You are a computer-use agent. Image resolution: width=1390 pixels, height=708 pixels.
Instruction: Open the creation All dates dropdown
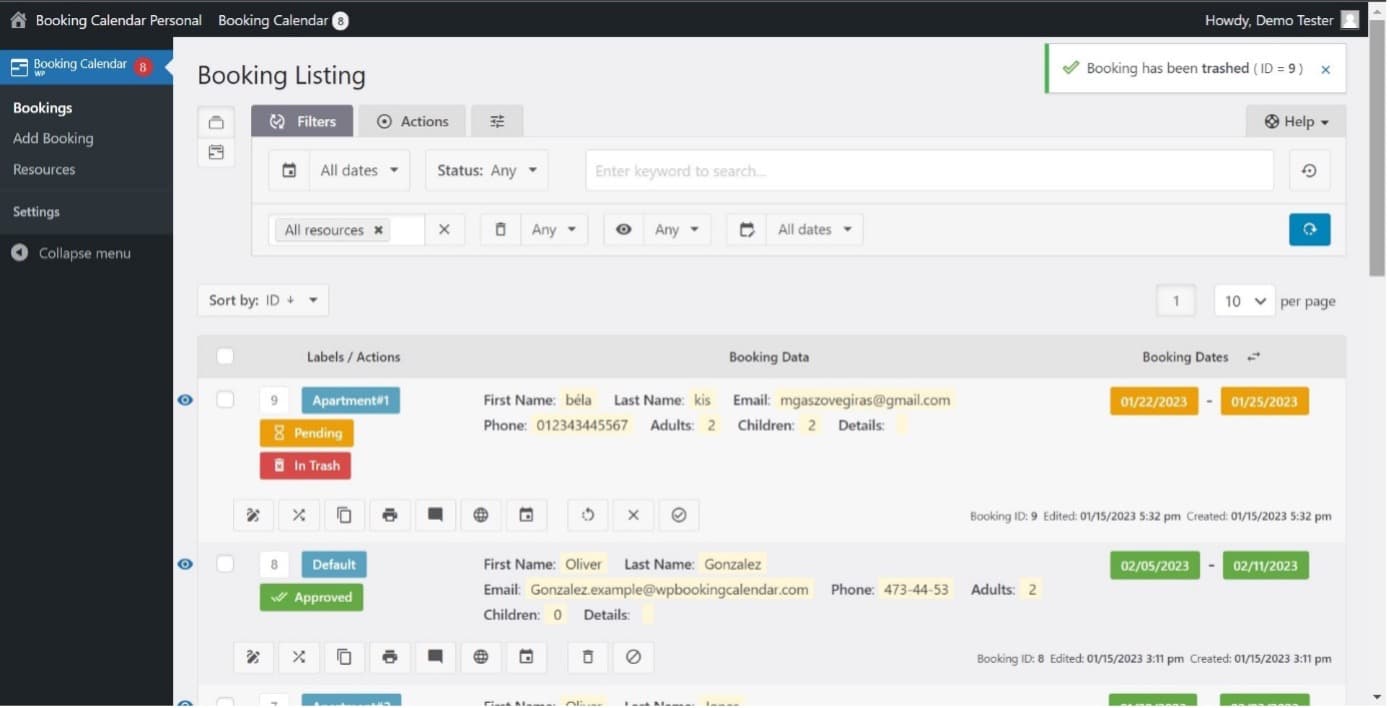pyautogui.click(x=814, y=230)
